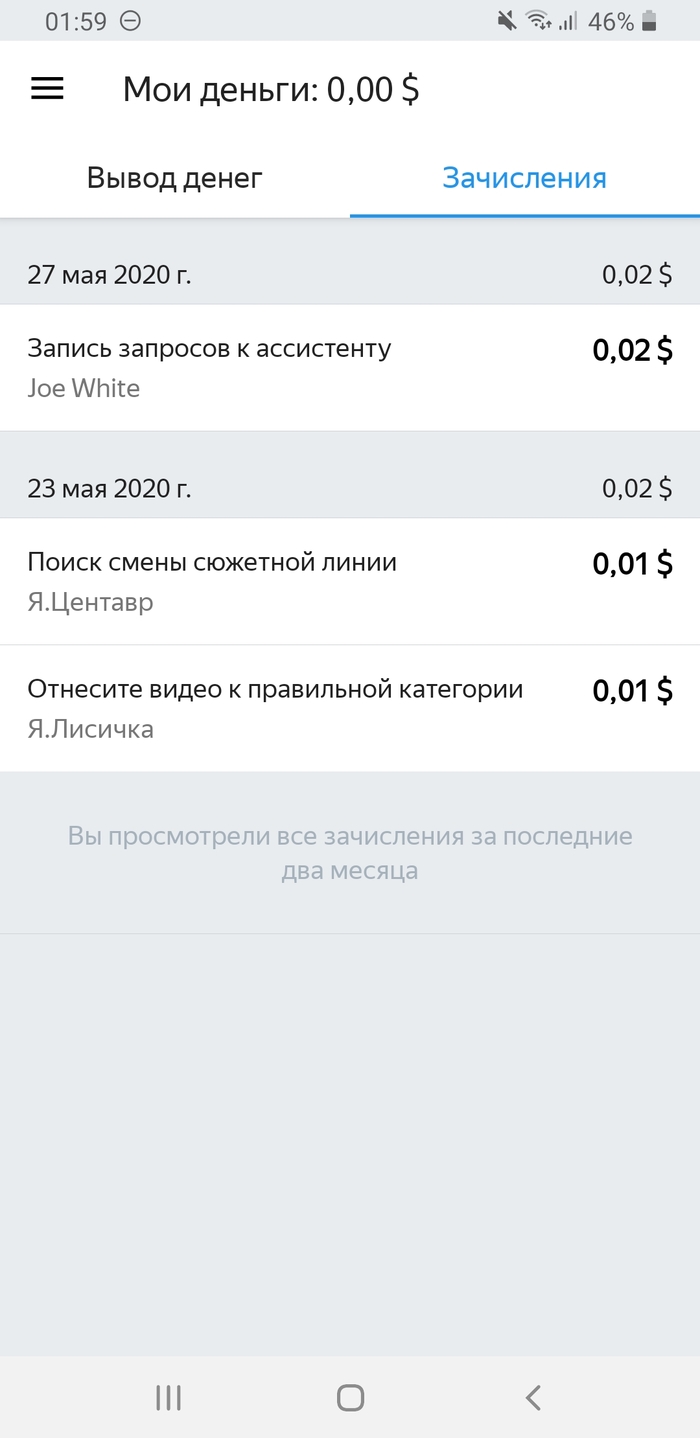Tap the 23 мая 2020 date header
Viewport: 700px width, 1438px height.
coord(109,489)
